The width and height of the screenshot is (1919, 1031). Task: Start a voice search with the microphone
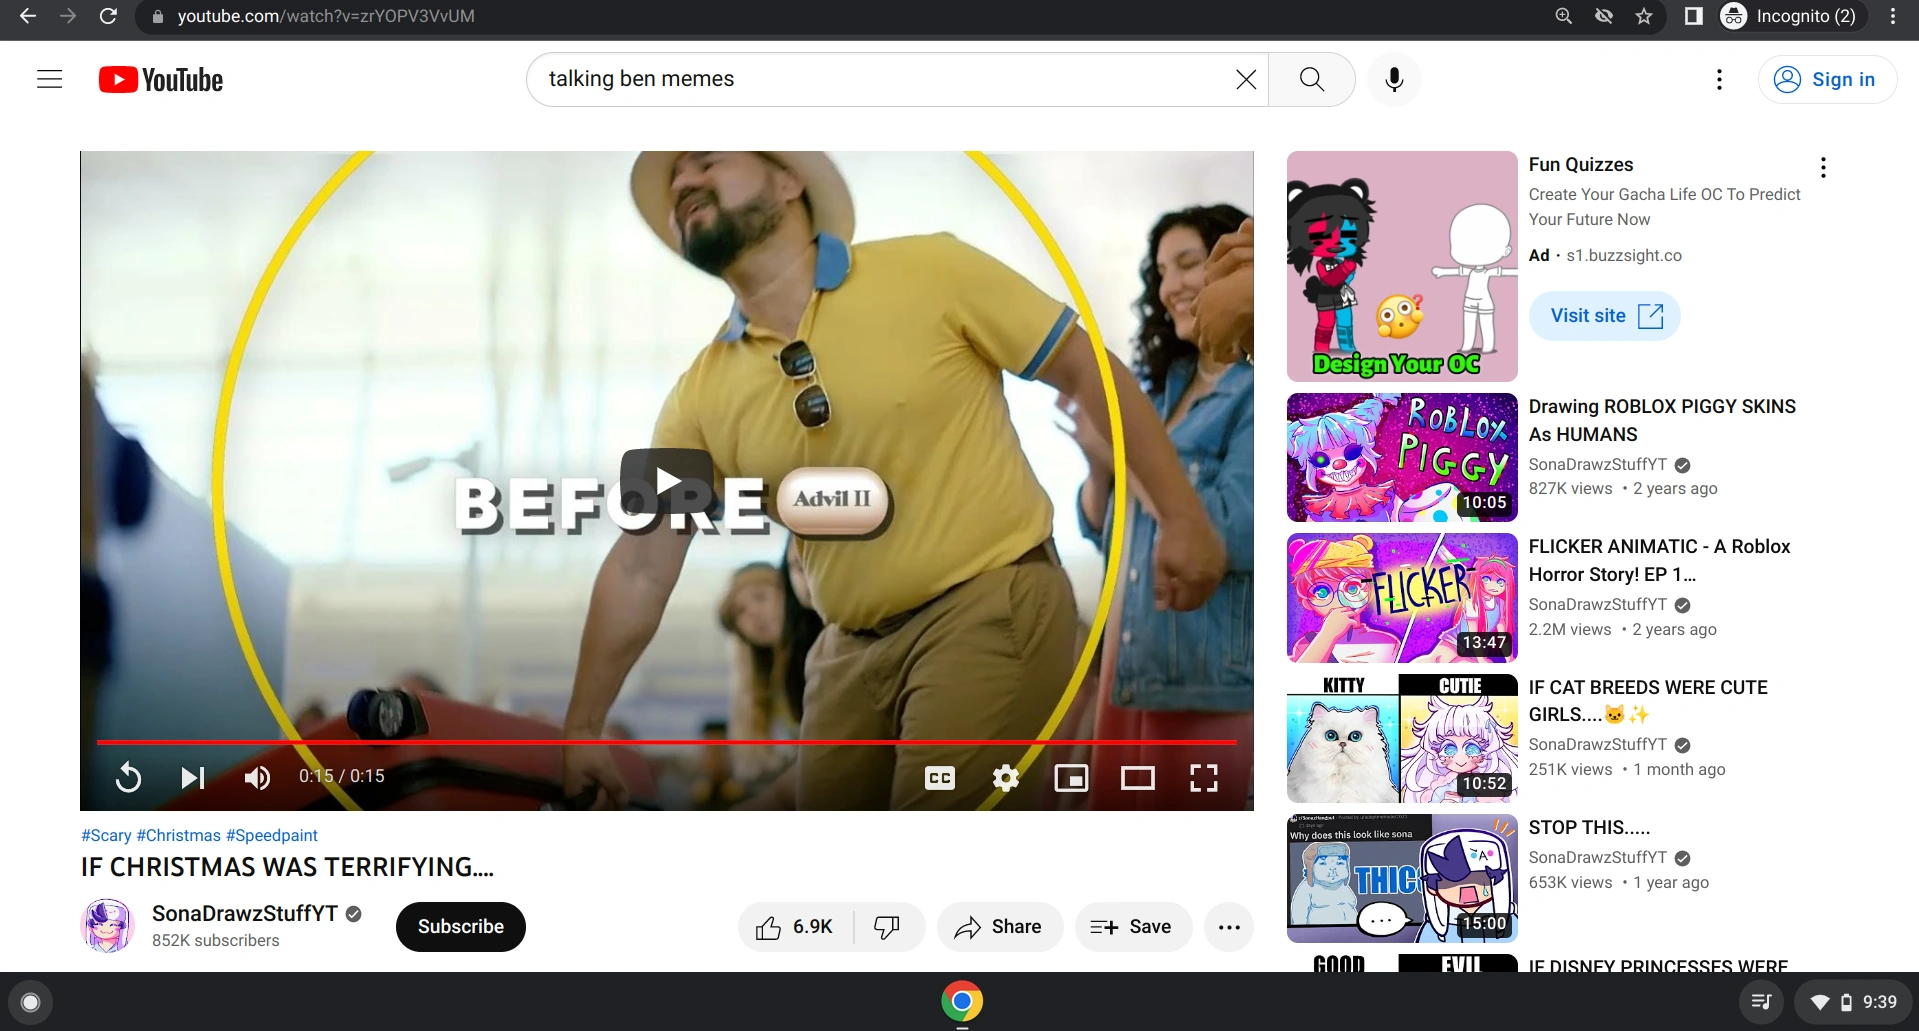pos(1394,79)
